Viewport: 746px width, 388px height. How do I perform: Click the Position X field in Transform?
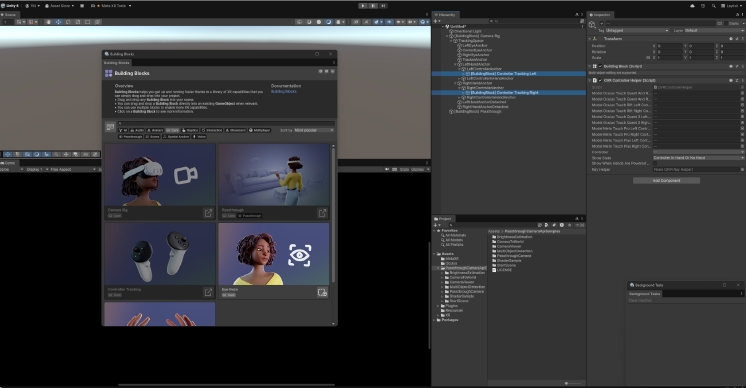coord(669,46)
